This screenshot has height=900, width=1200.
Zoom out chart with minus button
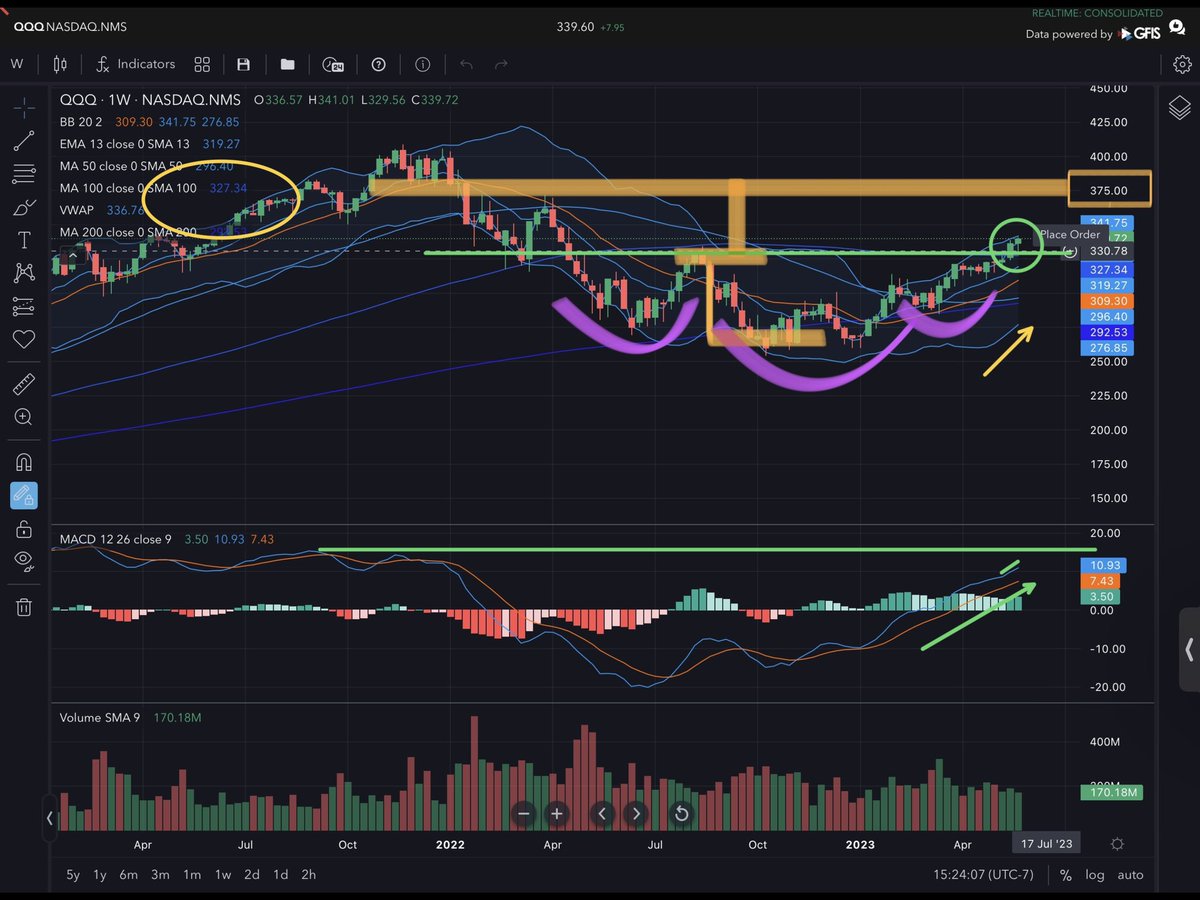pos(523,814)
